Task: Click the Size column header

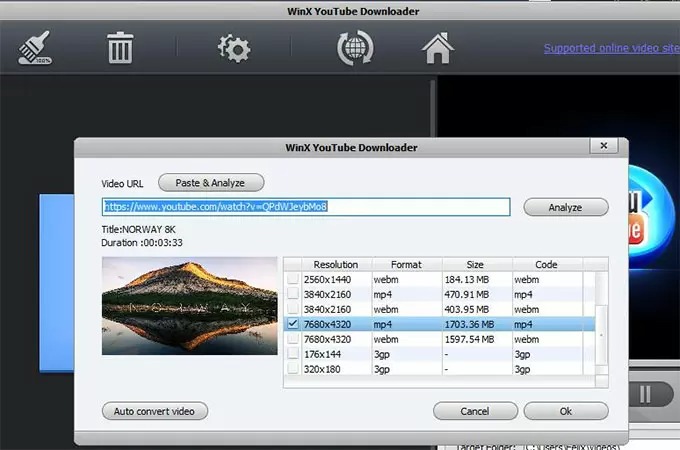Action: click(476, 265)
